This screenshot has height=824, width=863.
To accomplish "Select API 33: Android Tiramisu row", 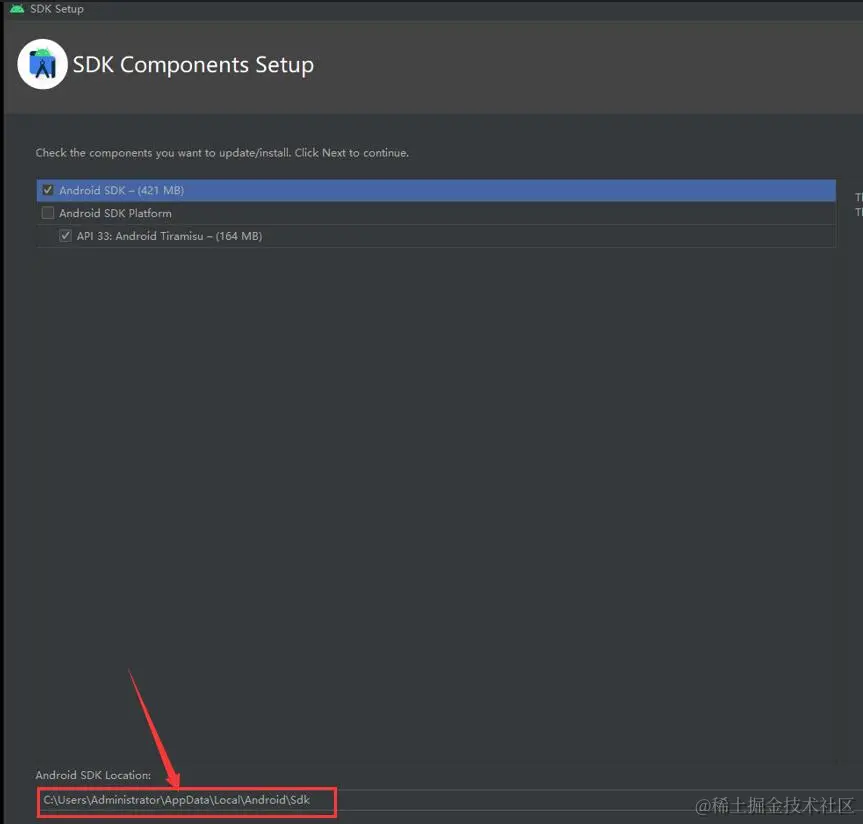I will click(436, 236).
